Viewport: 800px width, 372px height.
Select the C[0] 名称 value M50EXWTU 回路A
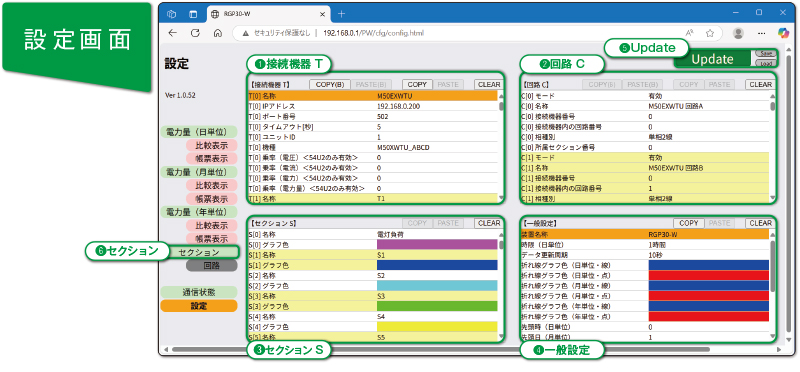(676, 106)
